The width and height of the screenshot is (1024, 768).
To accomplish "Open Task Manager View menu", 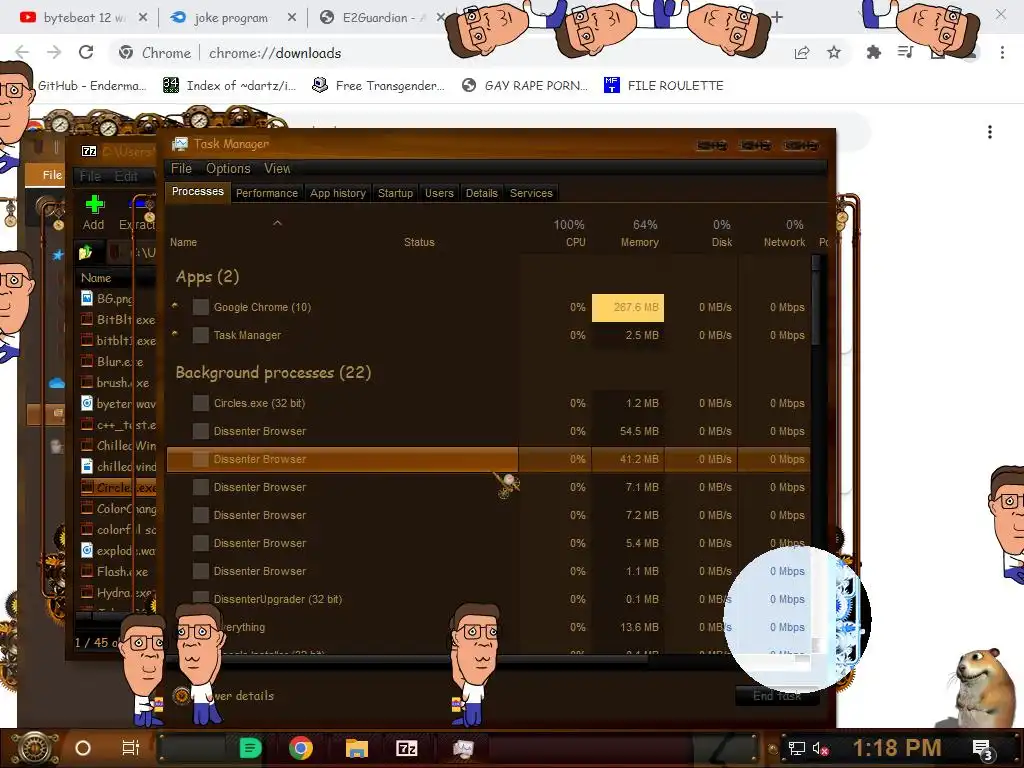I will 277,168.
